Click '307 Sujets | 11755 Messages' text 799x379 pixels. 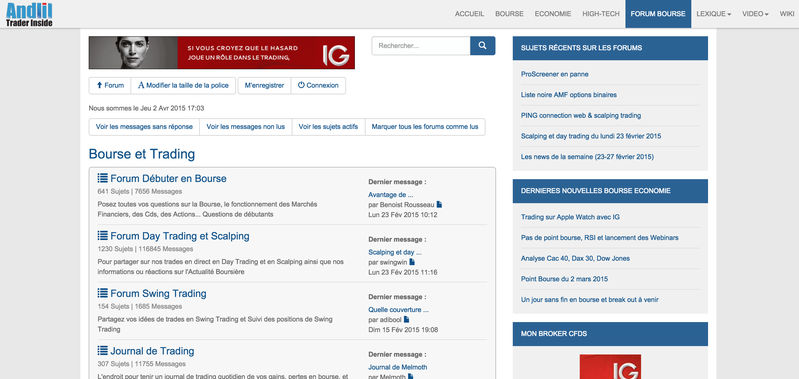141,365
